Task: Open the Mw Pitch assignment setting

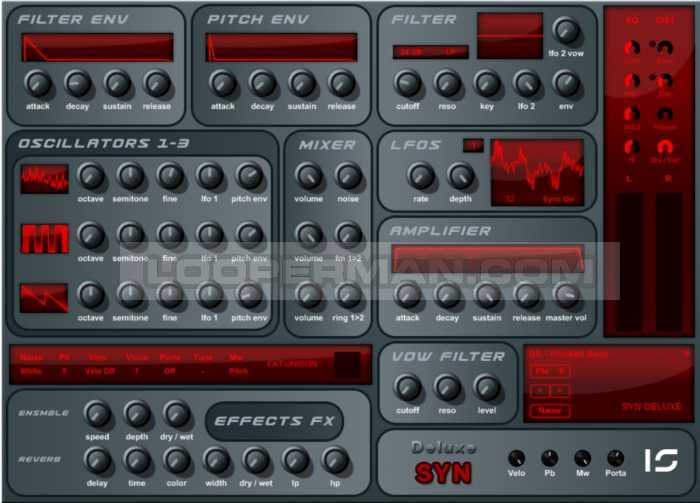Action: pyautogui.click(x=238, y=371)
